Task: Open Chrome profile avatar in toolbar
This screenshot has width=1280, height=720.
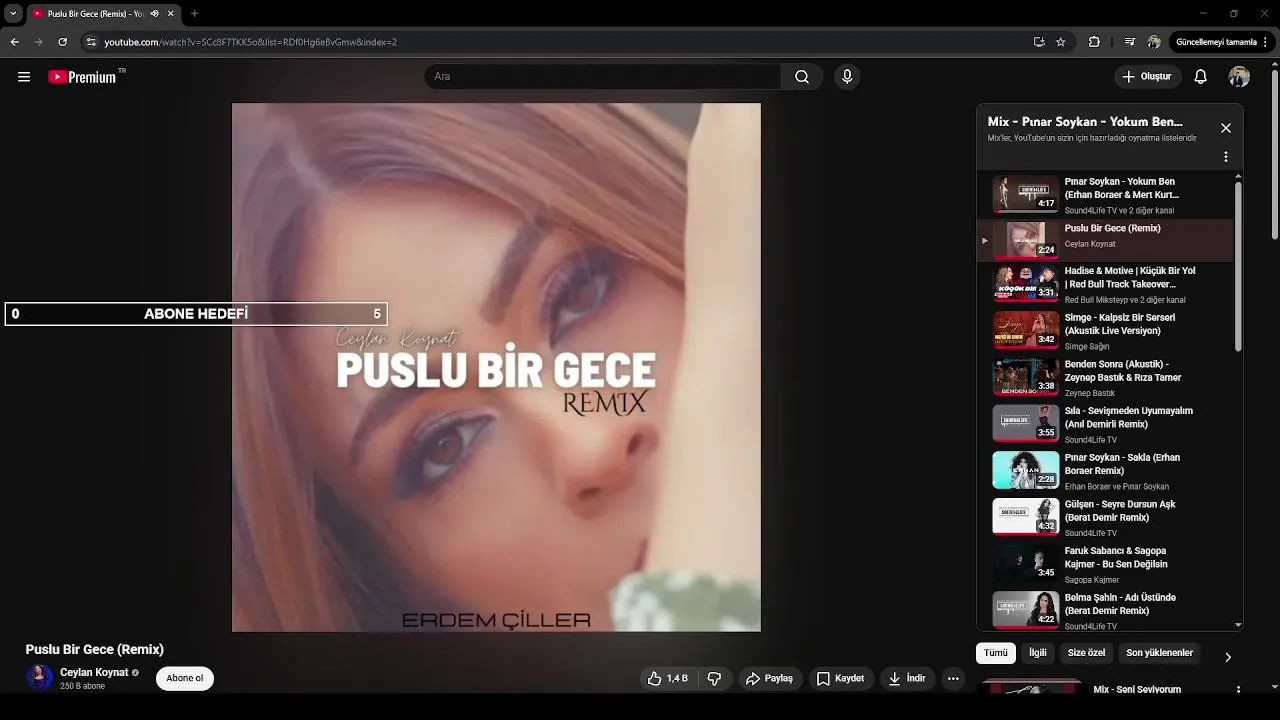Action: coord(1154,42)
